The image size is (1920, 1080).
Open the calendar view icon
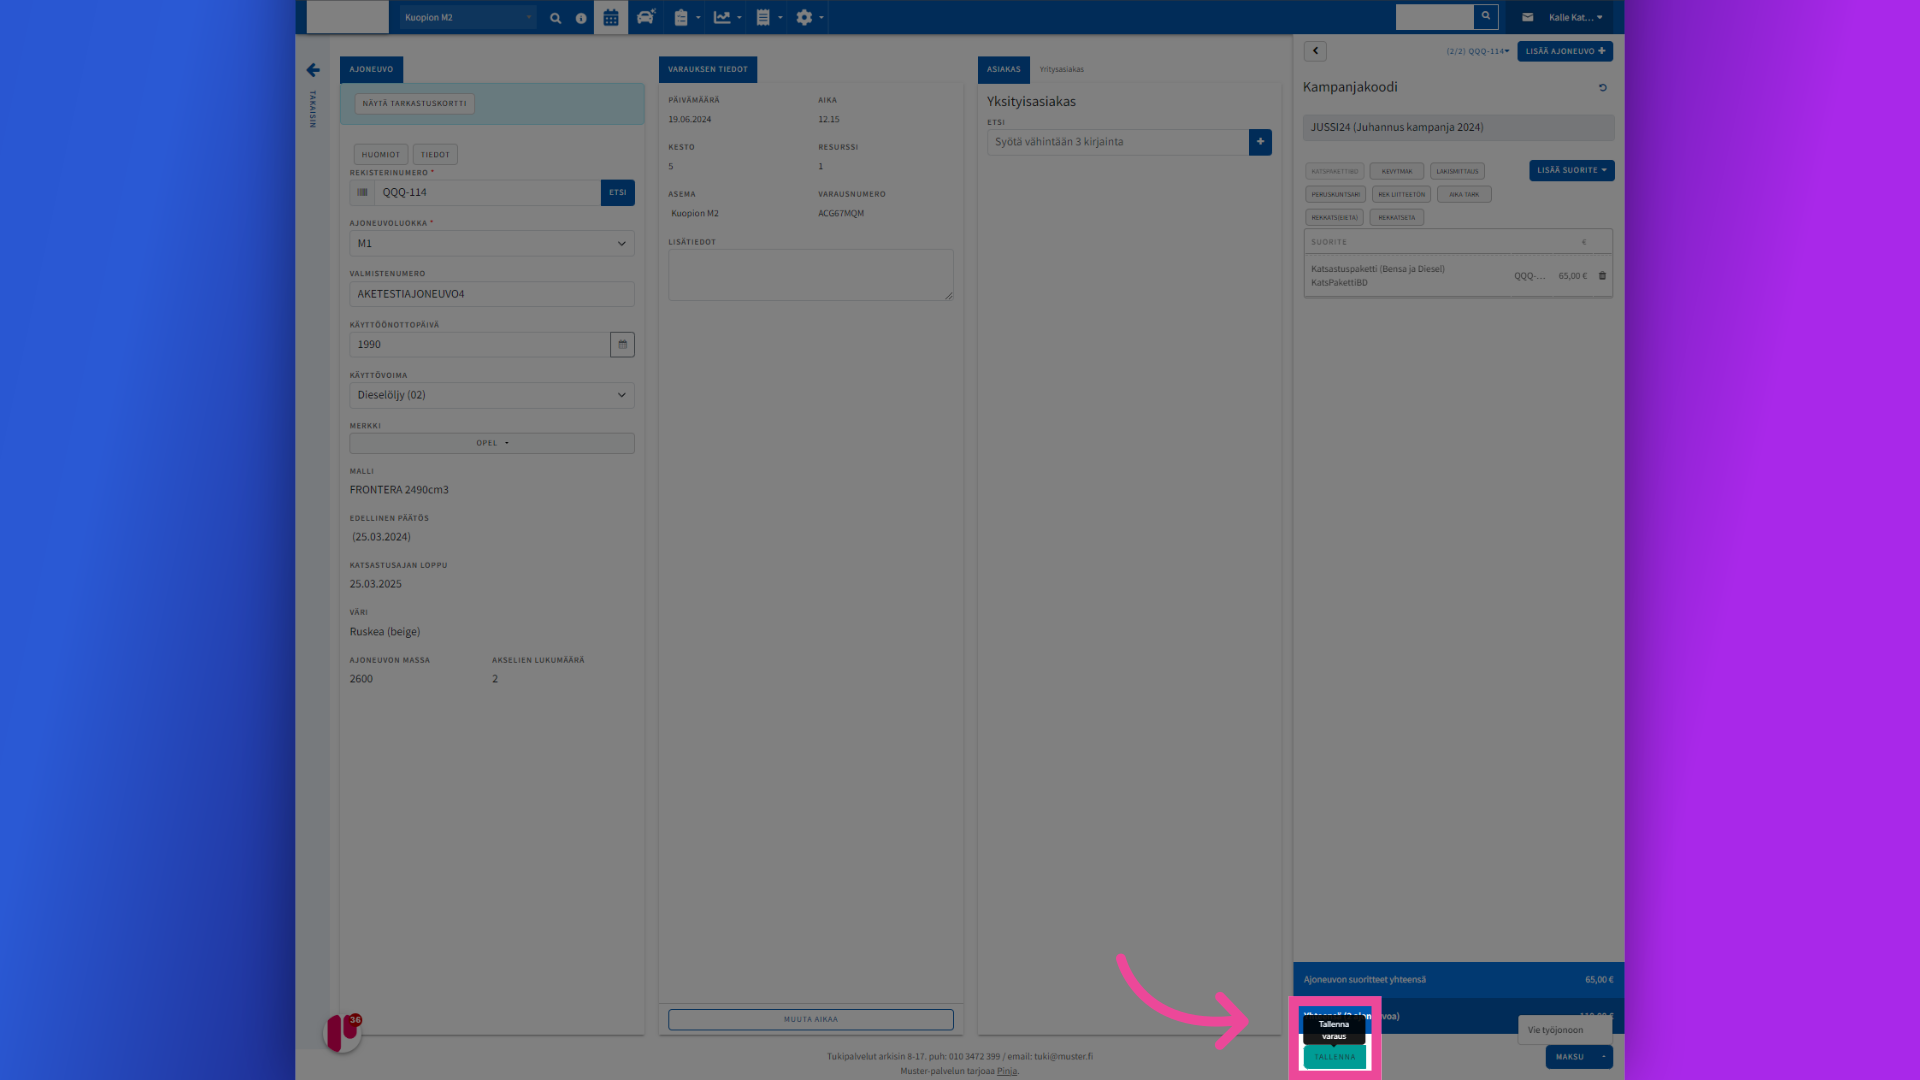[611, 18]
